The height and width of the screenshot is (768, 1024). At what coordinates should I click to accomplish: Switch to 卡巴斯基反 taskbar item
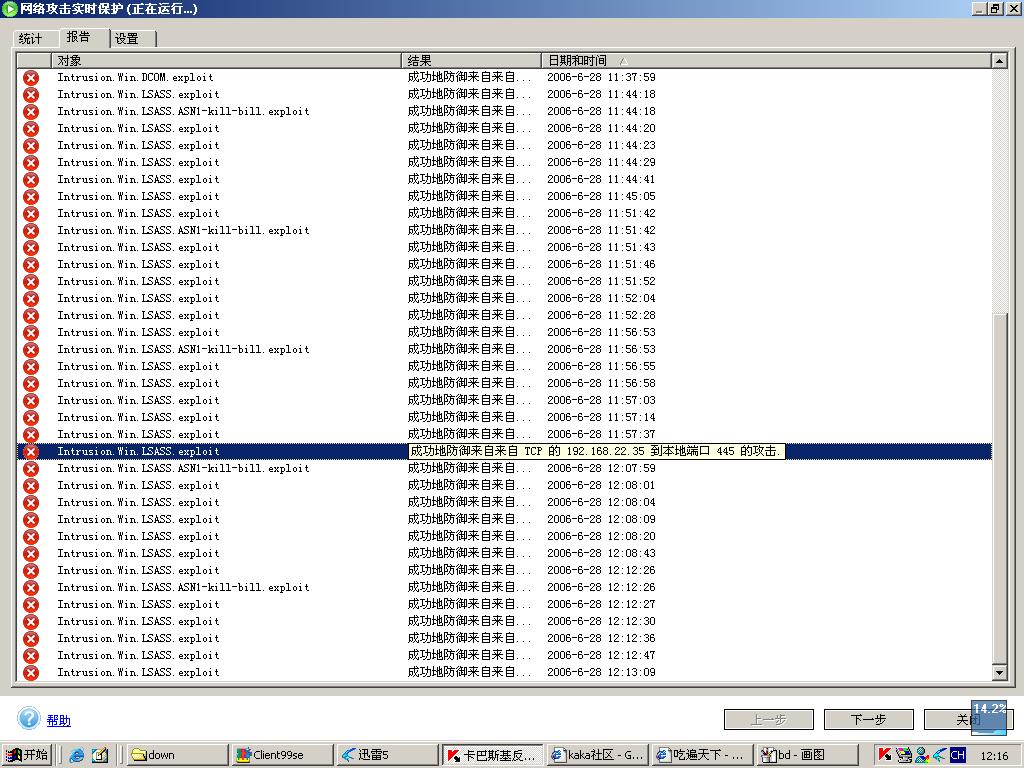pyautogui.click(x=493, y=755)
